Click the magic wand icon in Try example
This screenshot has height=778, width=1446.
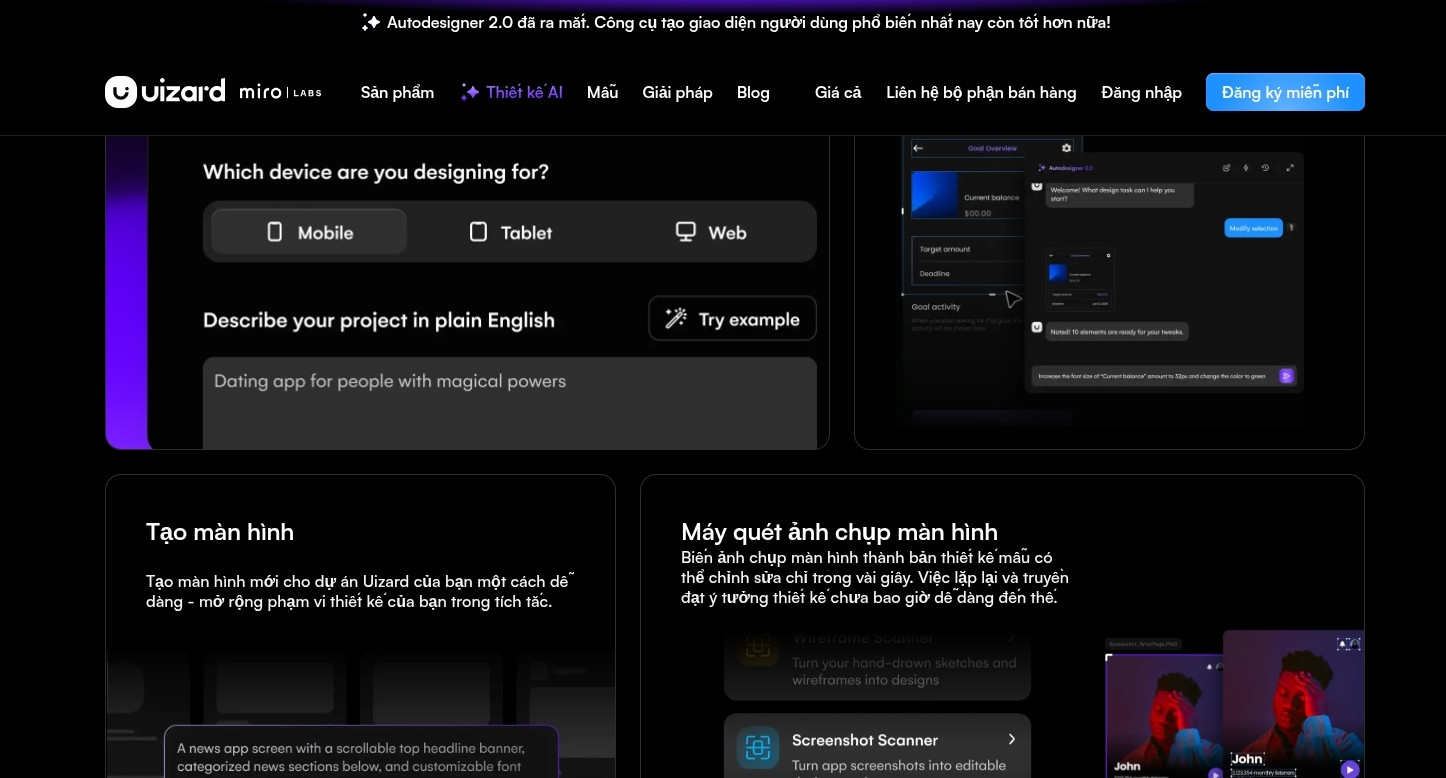tap(676, 319)
